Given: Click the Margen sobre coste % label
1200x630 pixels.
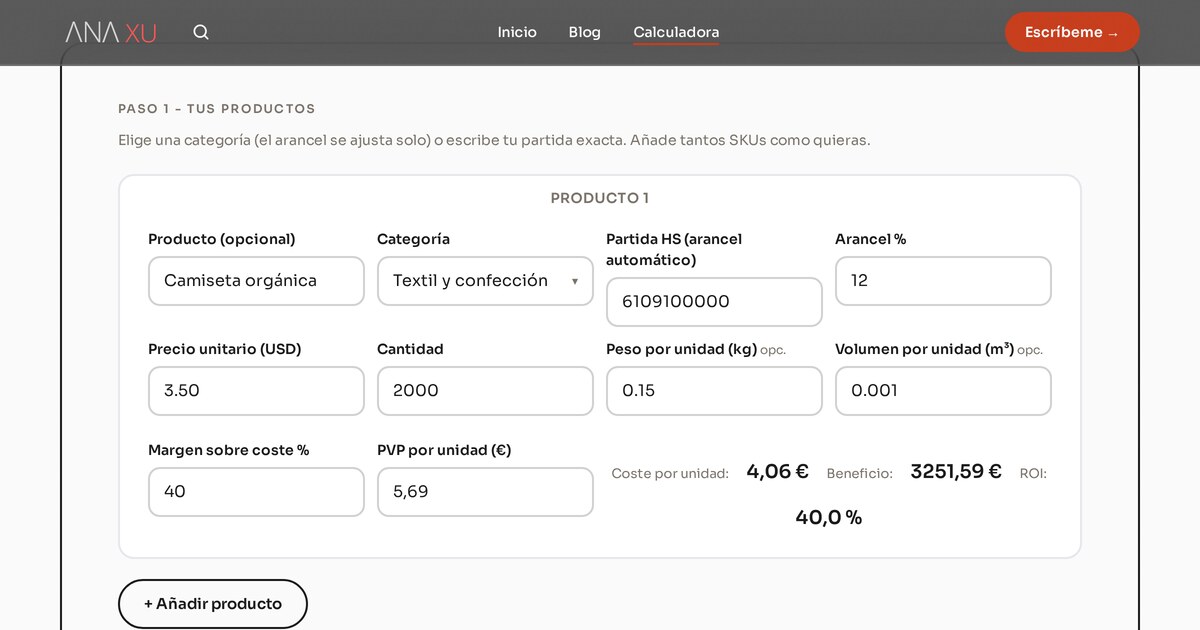Looking at the screenshot, I should [228, 450].
